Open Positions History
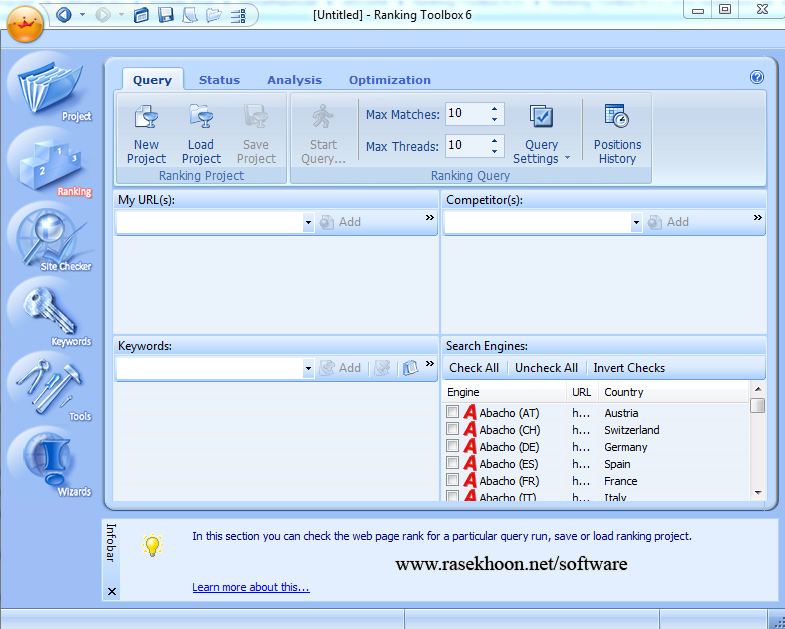785x629 pixels. tap(617, 134)
